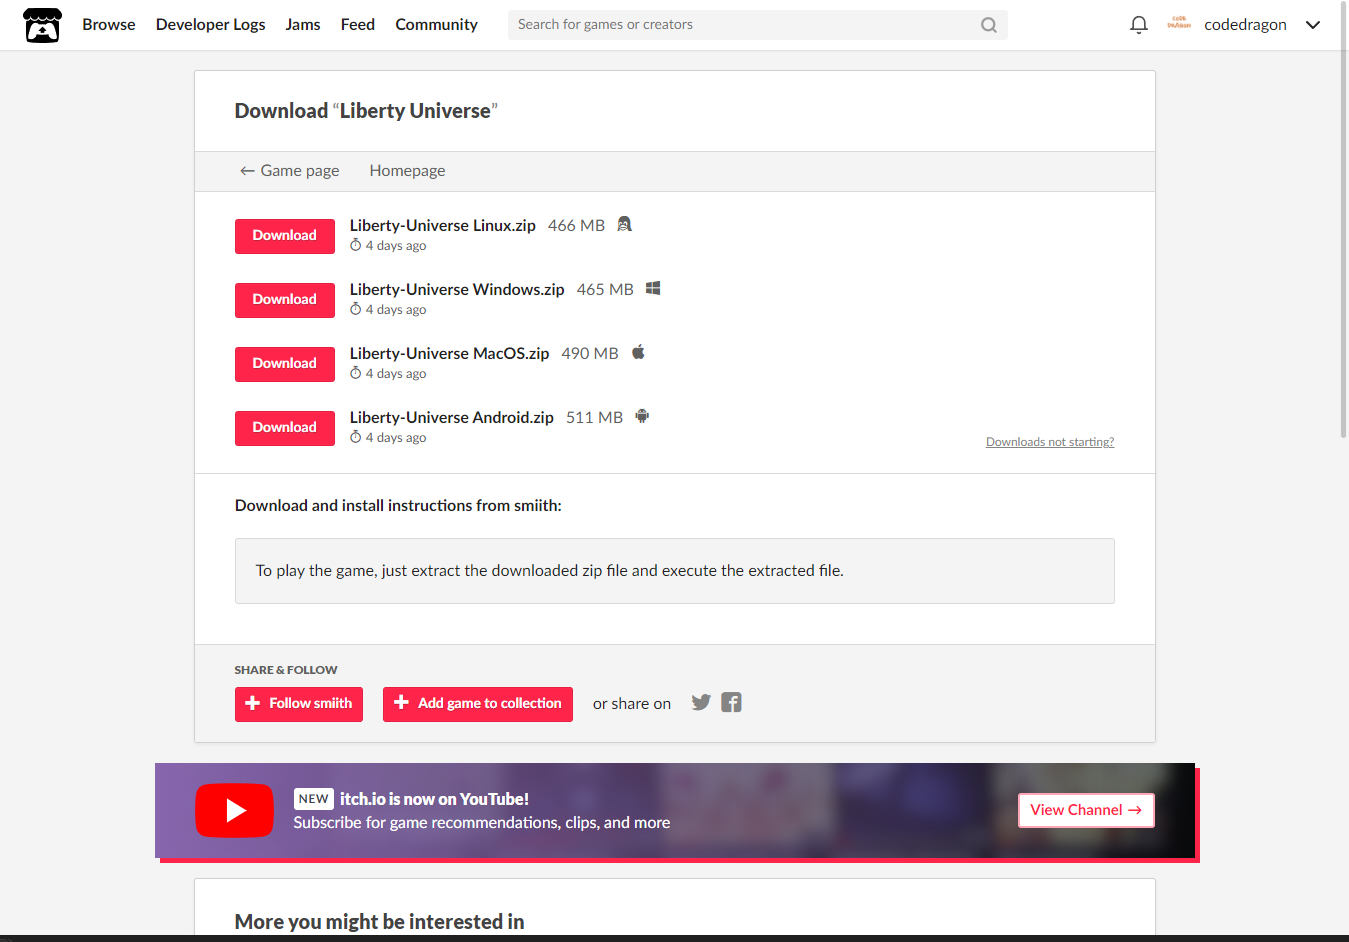This screenshot has width=1349, height=942.
Task: Open the Jams page
Action: click(x=303, y=25)
